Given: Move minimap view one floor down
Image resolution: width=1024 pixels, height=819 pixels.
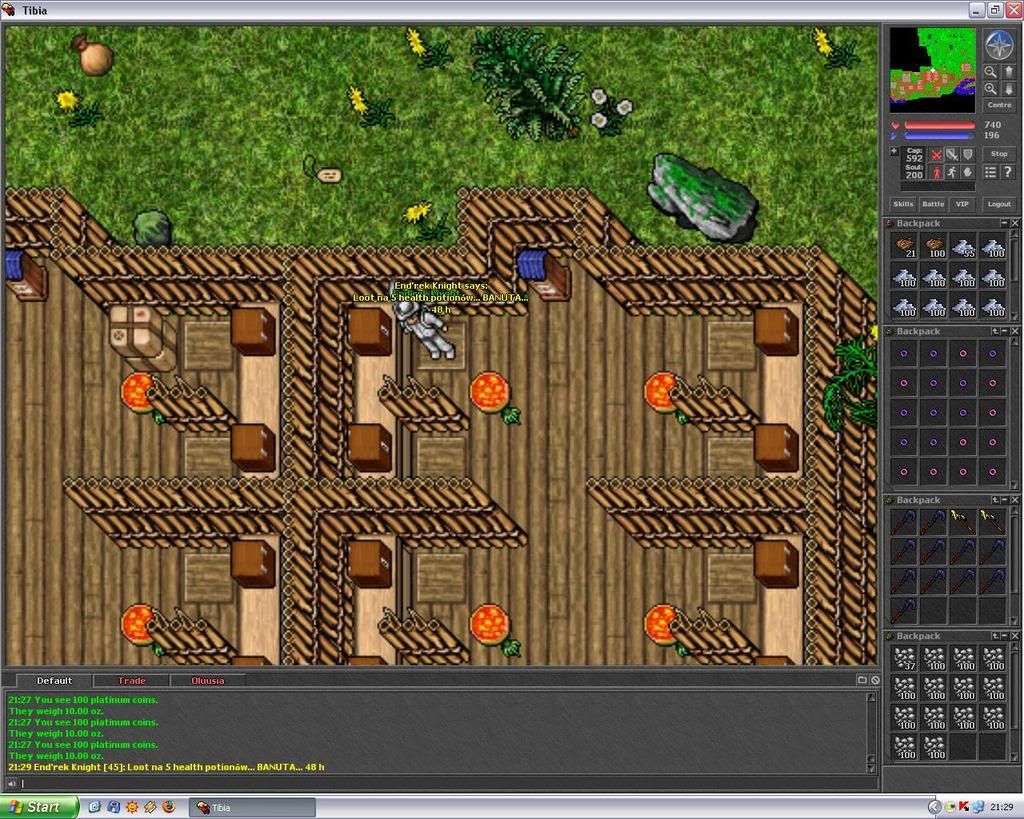Looking at the screenshot, I should [x=1008, y=89].
